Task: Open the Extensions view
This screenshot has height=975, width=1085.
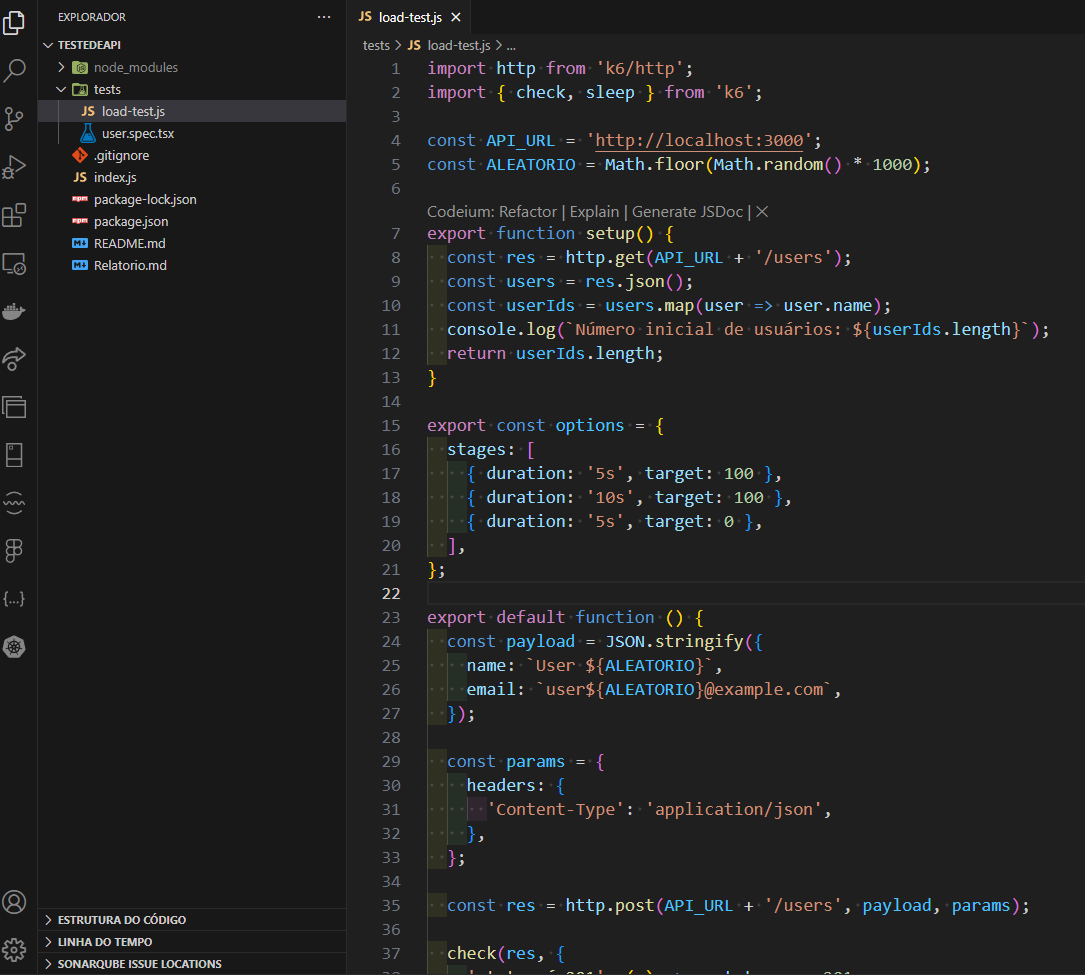Action: click(x=15, y=215)
